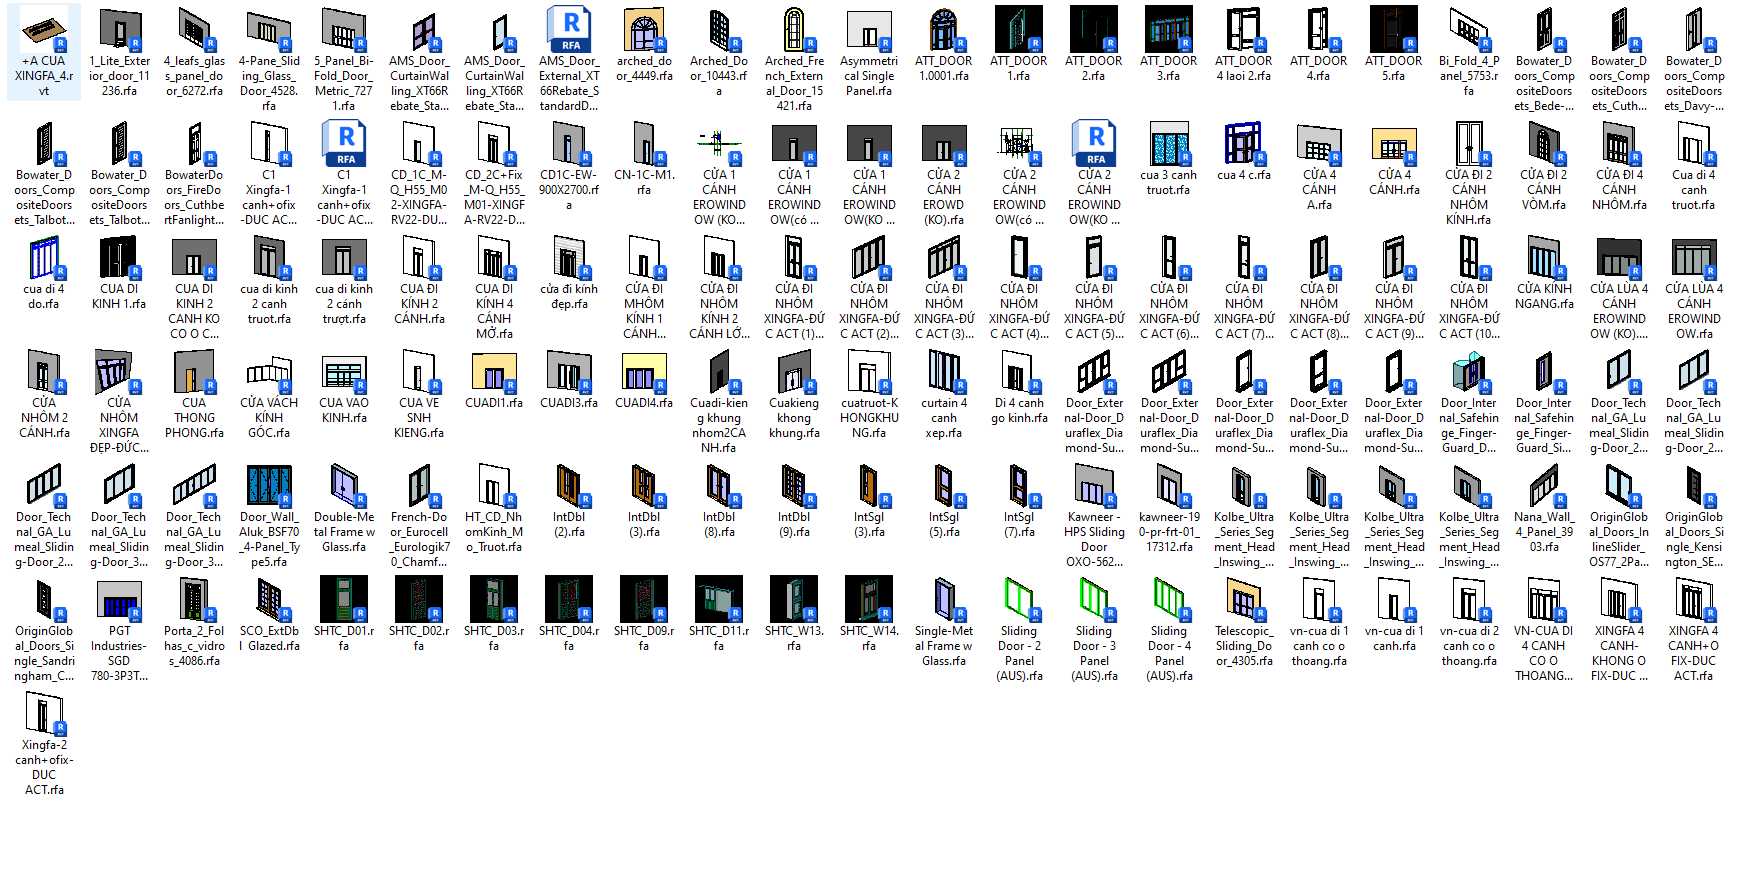Click the vn-cua di 2 canh co o thoang name
This screenshot has width=1742, height=878.
coord(1469,646)
